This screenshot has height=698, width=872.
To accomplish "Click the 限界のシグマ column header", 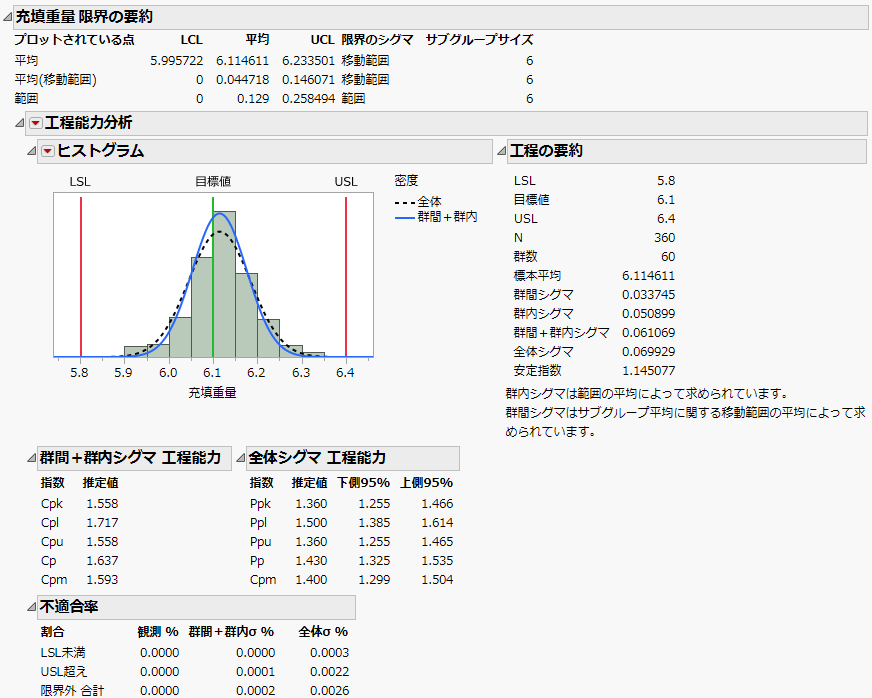I will [378, 40].
